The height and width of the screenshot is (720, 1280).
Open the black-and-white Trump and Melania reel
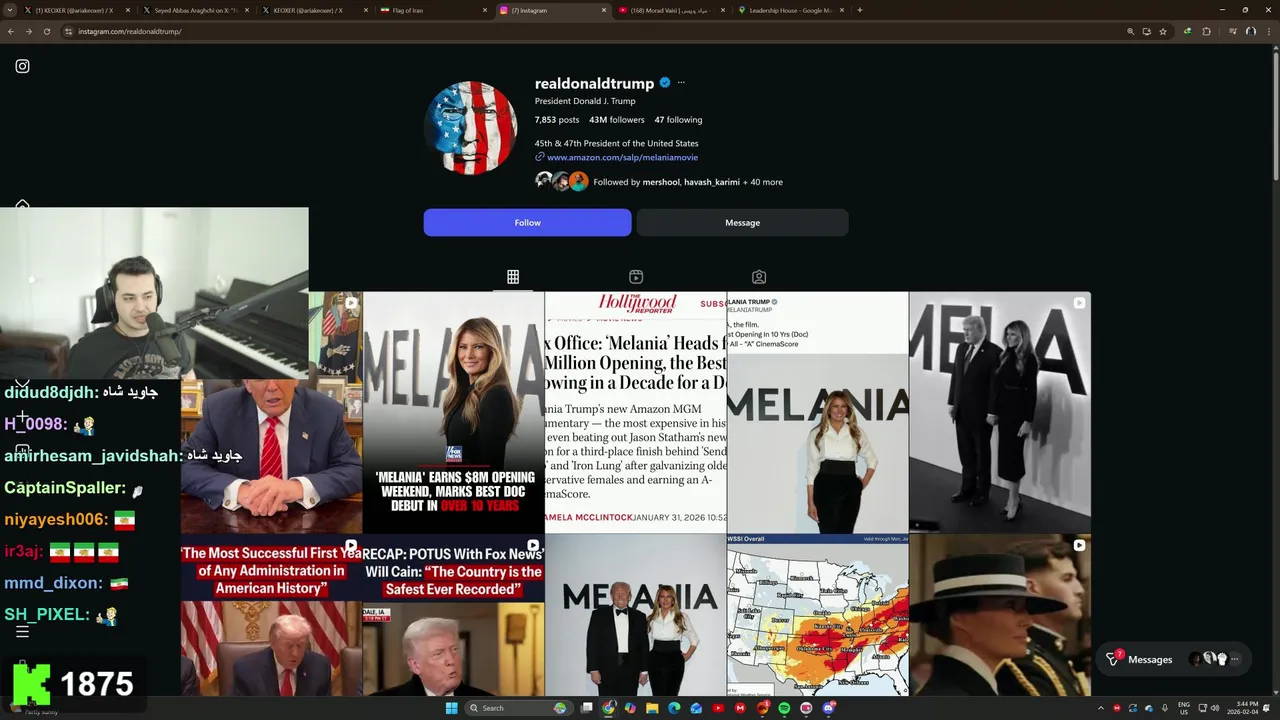pyautogui.click(x=1000, y=412)
